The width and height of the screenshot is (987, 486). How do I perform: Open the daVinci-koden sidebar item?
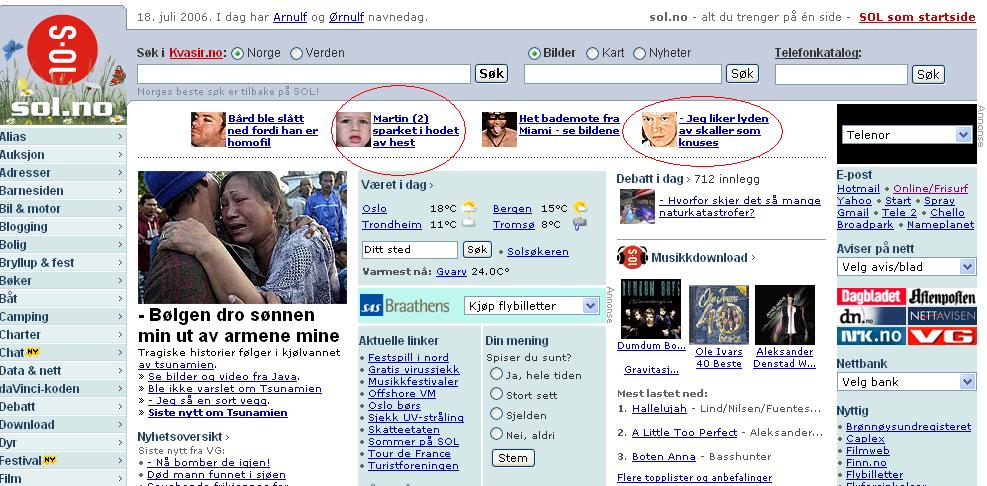click(63, 388)
